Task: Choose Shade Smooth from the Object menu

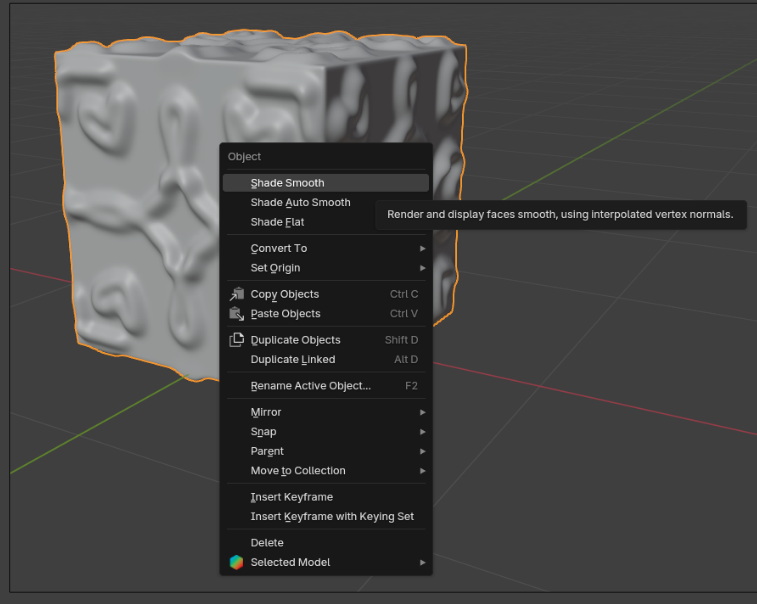Action: (287, 183)
